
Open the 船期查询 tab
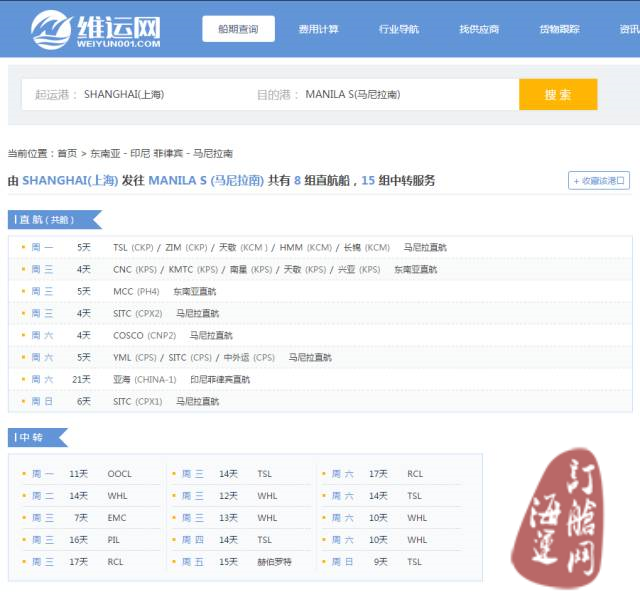(238, 29)
